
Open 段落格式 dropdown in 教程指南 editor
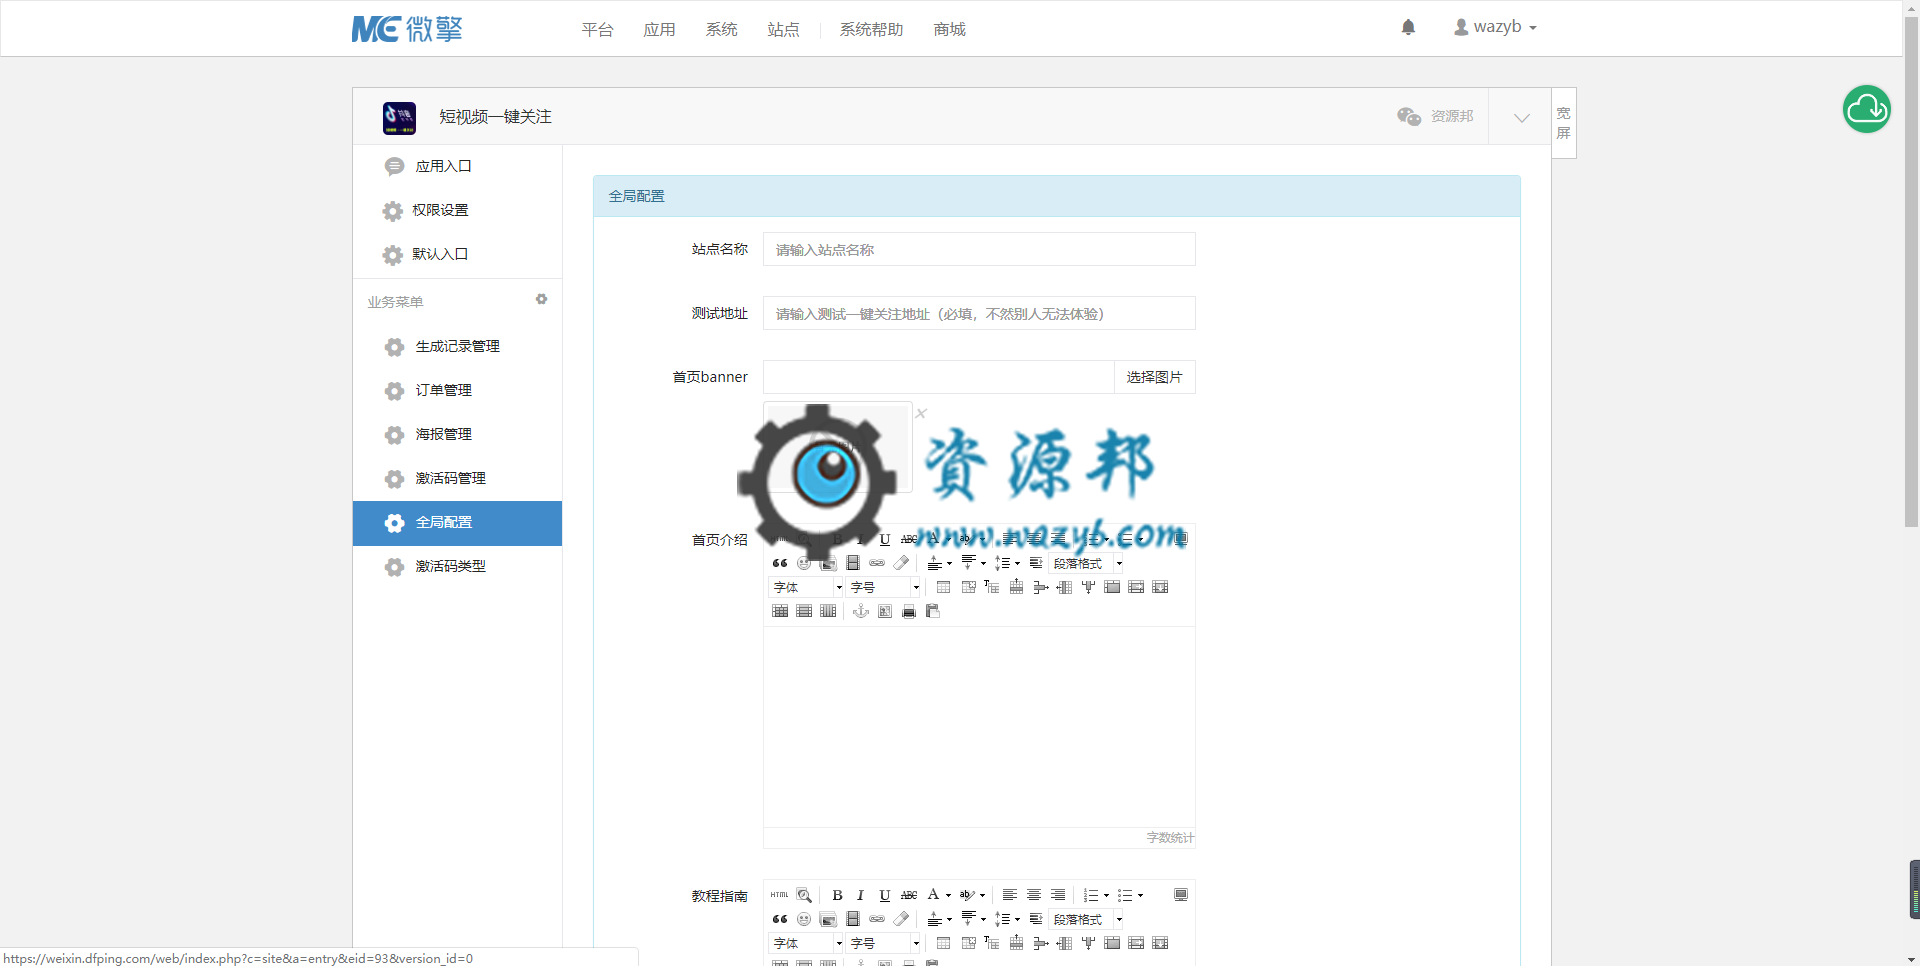[1087, 919]
